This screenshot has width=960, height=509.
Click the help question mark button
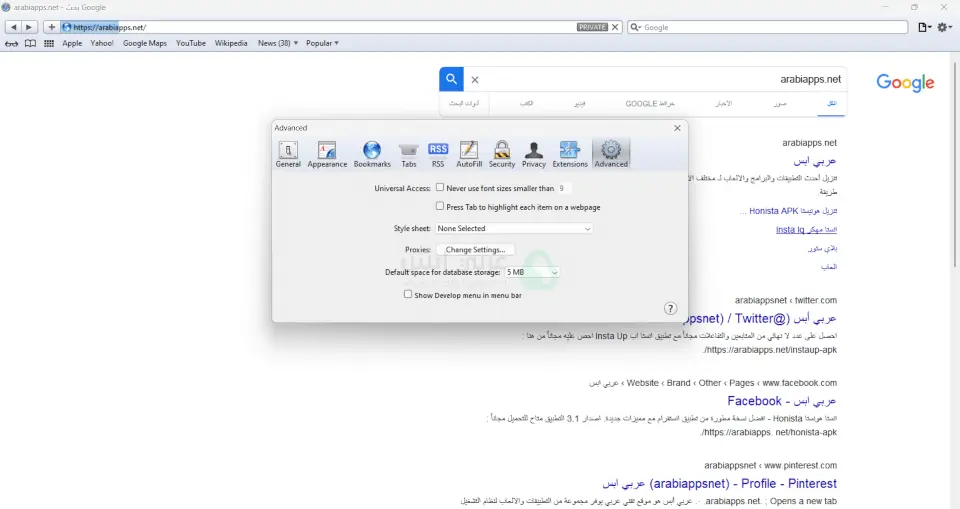(x=670, y=308)
